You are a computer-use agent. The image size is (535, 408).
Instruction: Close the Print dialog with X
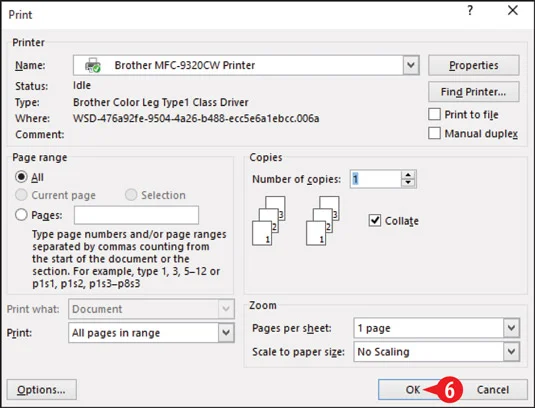[513, 11]
